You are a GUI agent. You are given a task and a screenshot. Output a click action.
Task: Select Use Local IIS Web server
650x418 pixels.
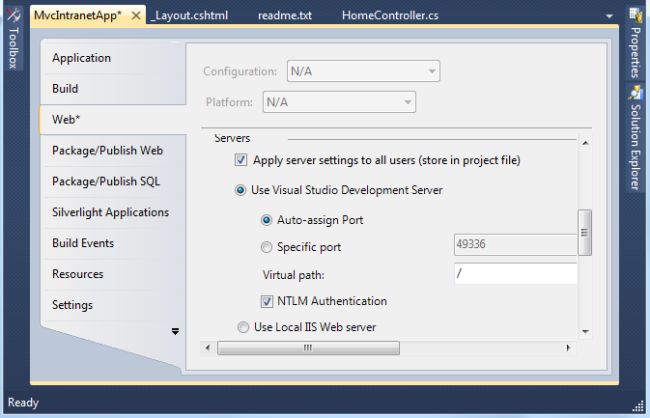click(242, 327)
